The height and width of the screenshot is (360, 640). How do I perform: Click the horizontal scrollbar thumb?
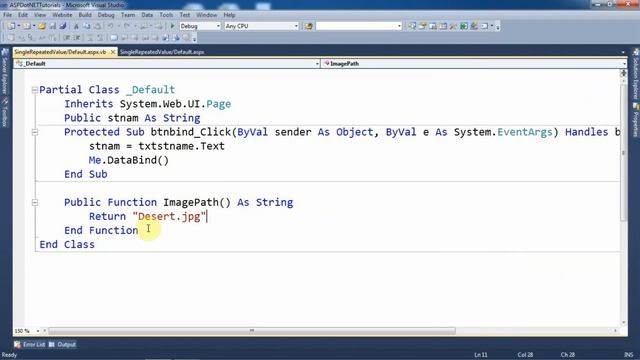tap(252, 331)
